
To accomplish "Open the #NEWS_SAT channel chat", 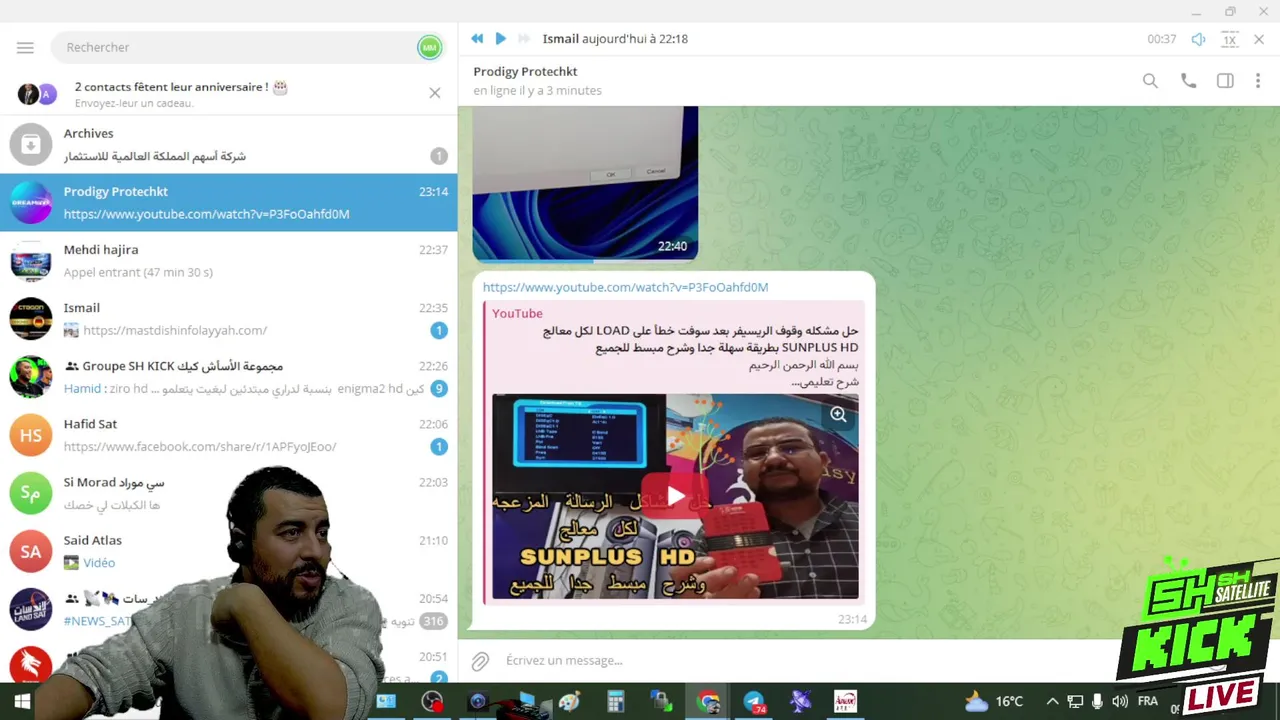I will (x=228, y=609).
